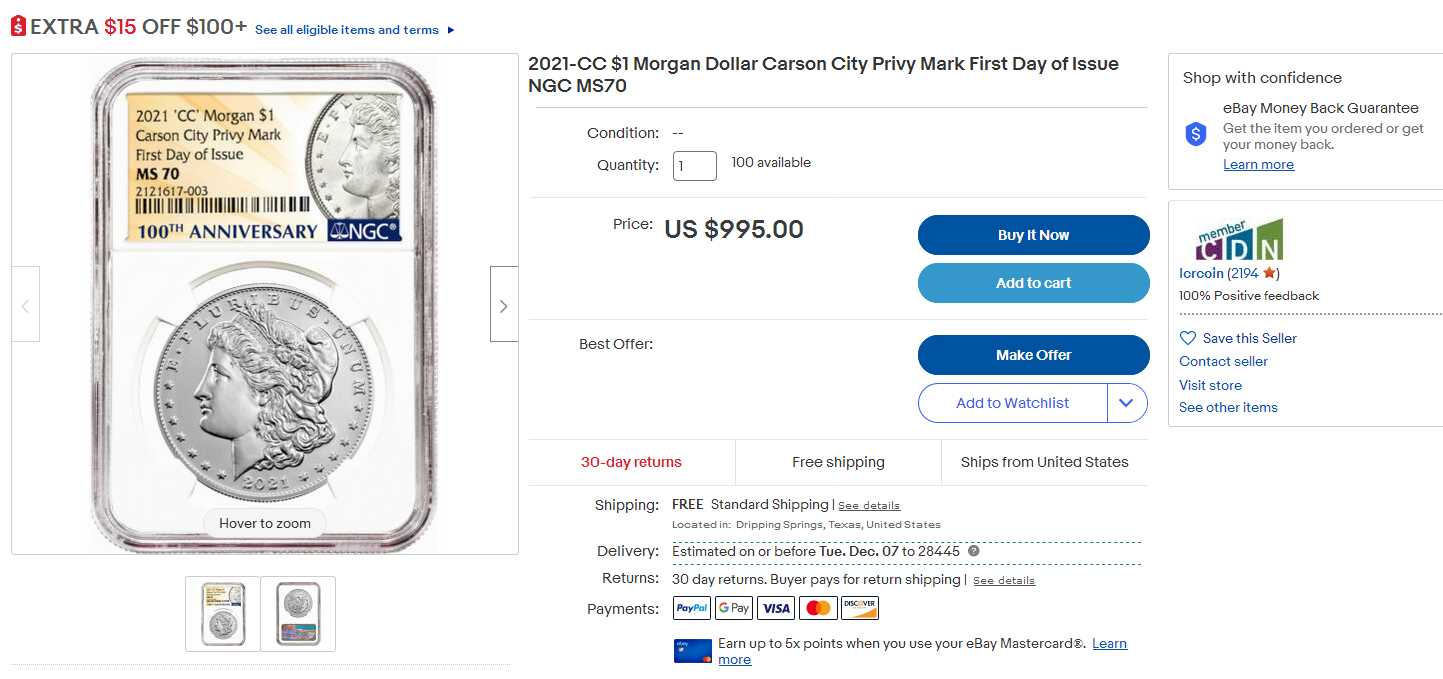Click the Add to cart button
Screen dimensions: 1443x679
1033,283
